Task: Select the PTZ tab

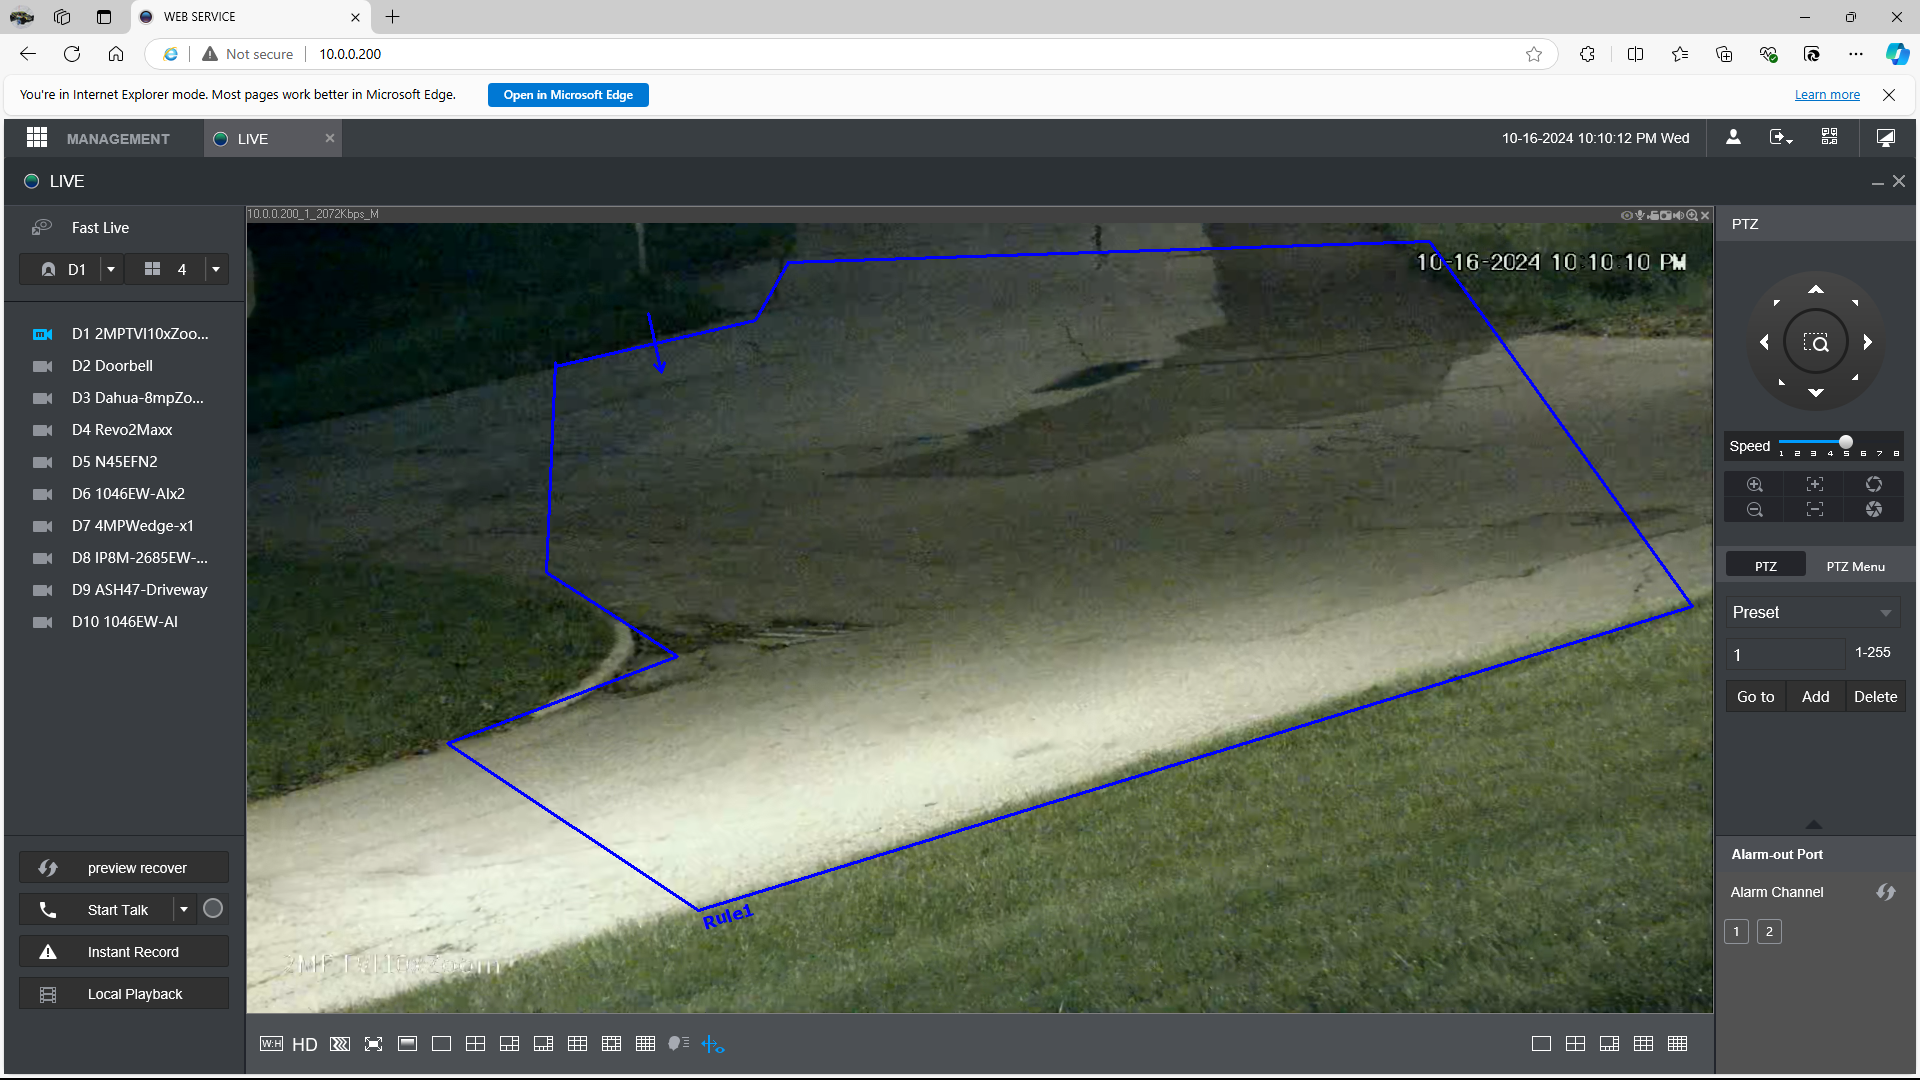Action: click(x=1766, y=566)
